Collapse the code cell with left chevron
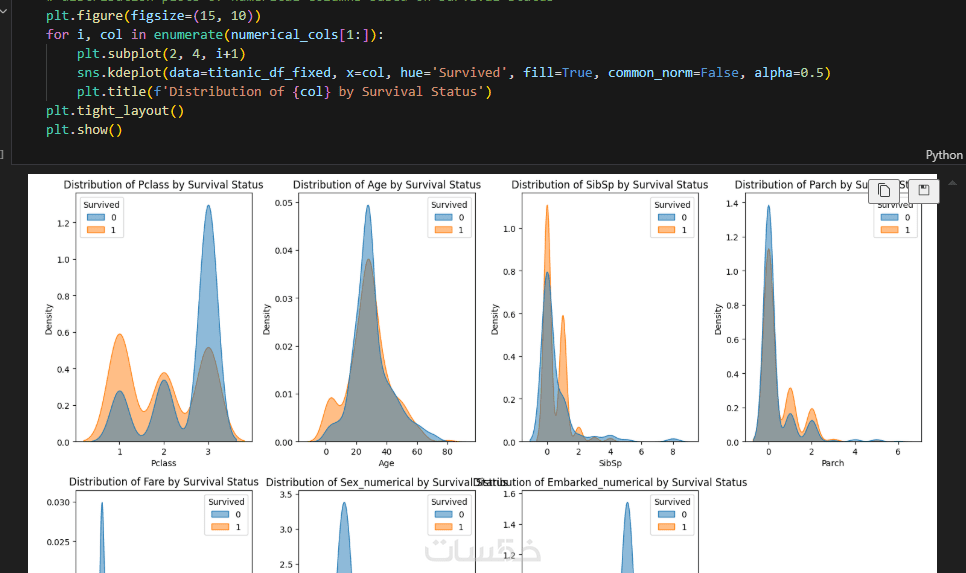 point(3,11)
